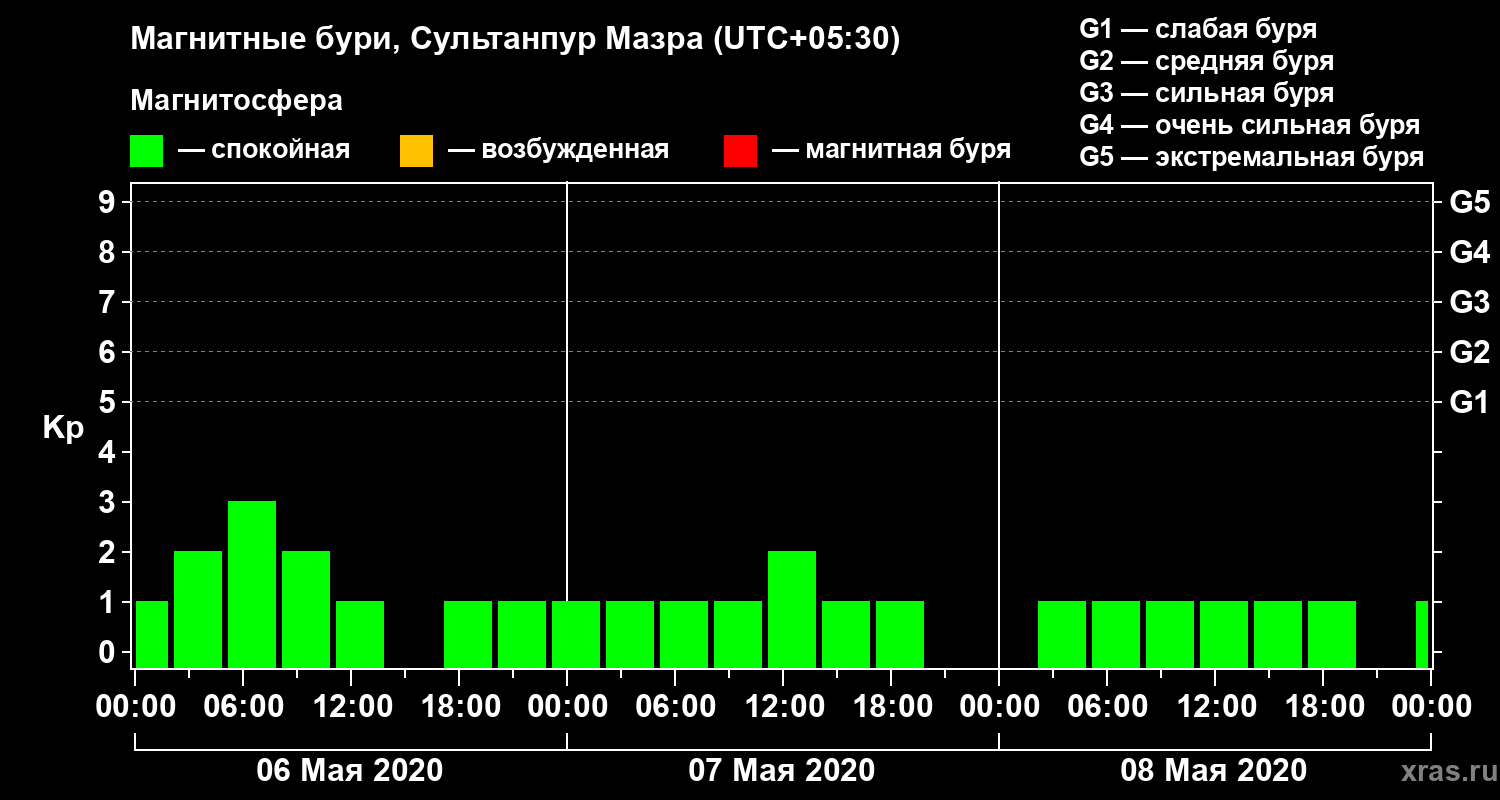Click the '06:00' time label under 07 May
This screenshot has height=800, width=1500.
click(675, 707)
